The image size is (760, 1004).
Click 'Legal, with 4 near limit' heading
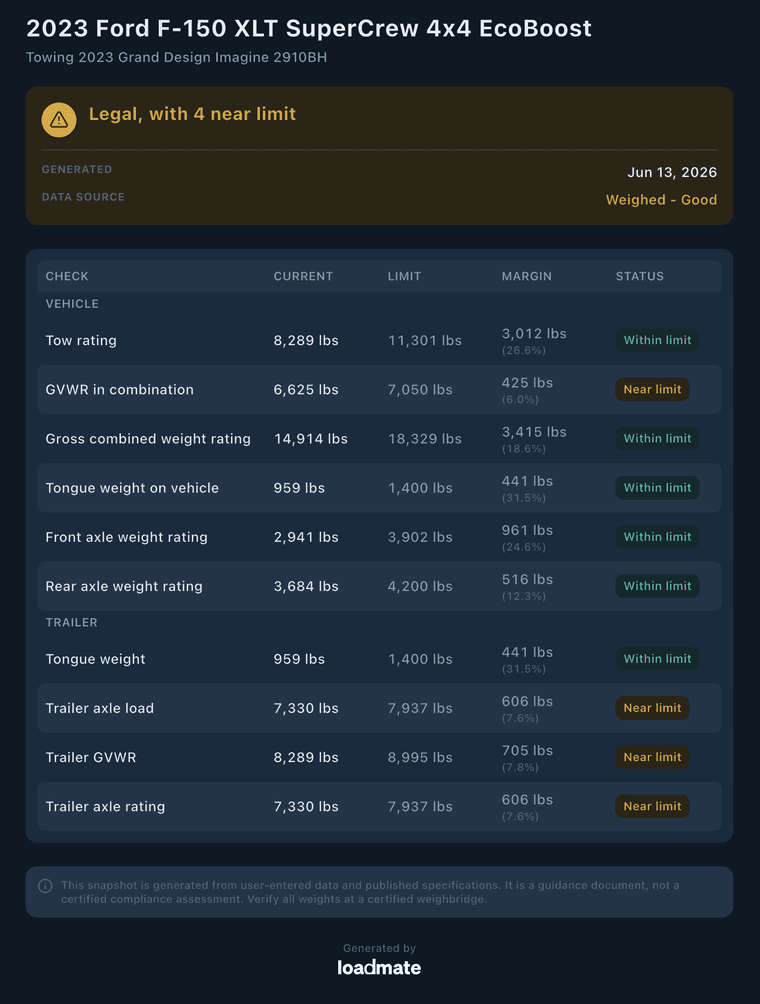(192, 114)
